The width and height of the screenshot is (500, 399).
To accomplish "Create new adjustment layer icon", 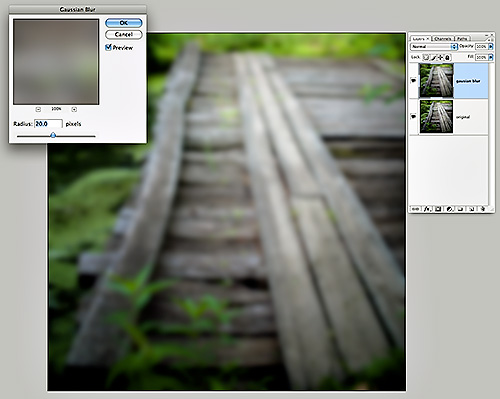I will point(450,209).
